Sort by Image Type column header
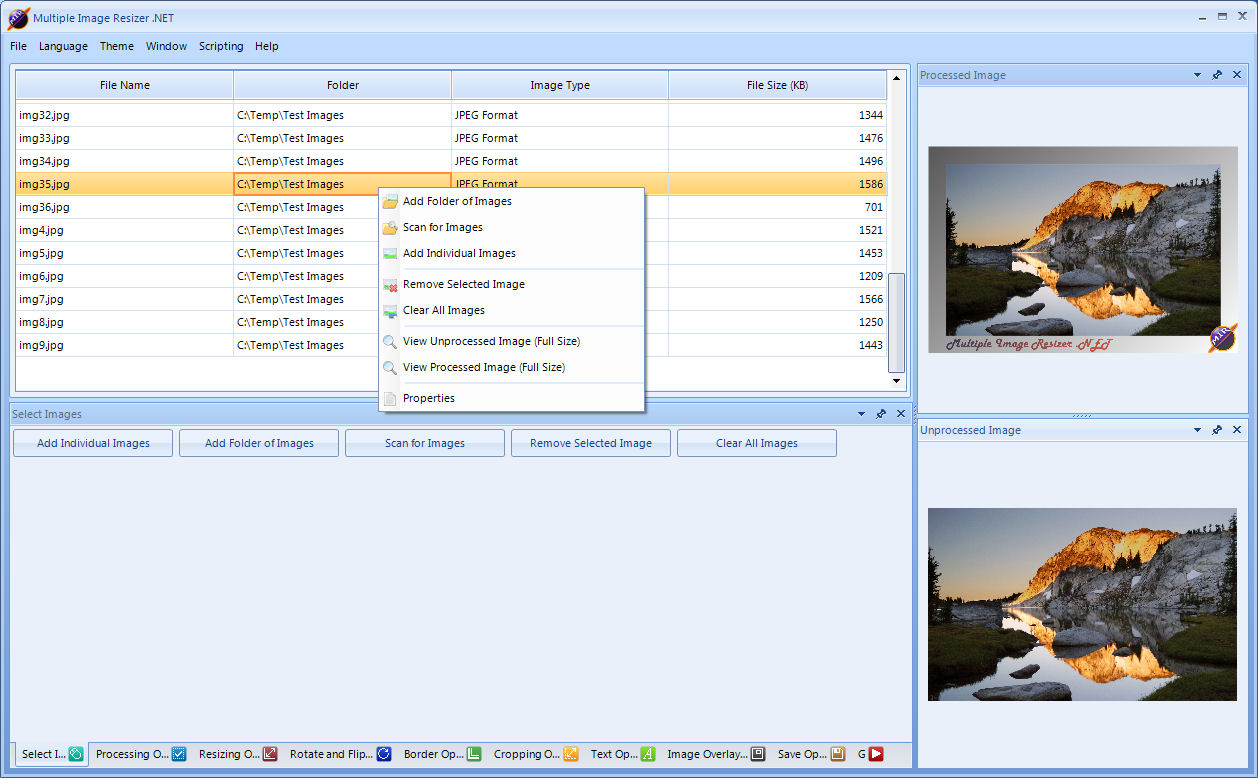This screenshot has width=1258, height=778. tap(560, 85)
